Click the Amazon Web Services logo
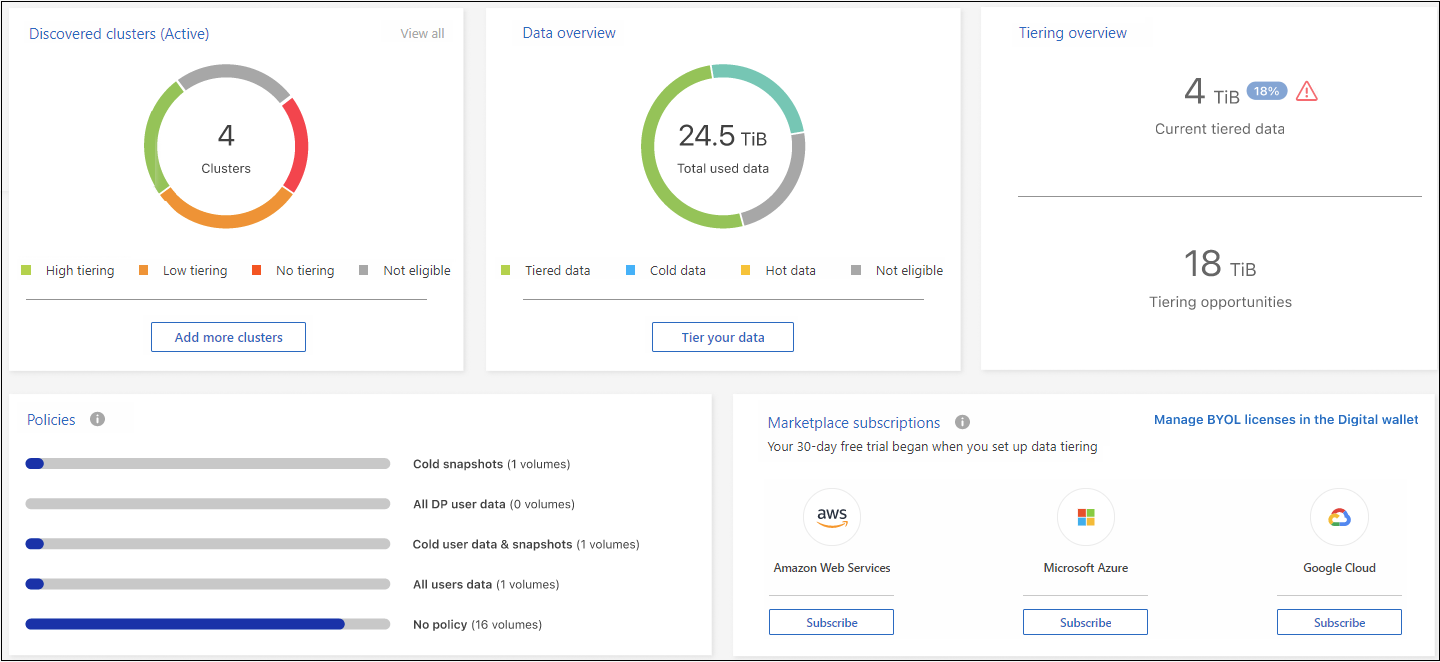The image size is (1440, 662). pyautogui.click(x=831, y=517)
